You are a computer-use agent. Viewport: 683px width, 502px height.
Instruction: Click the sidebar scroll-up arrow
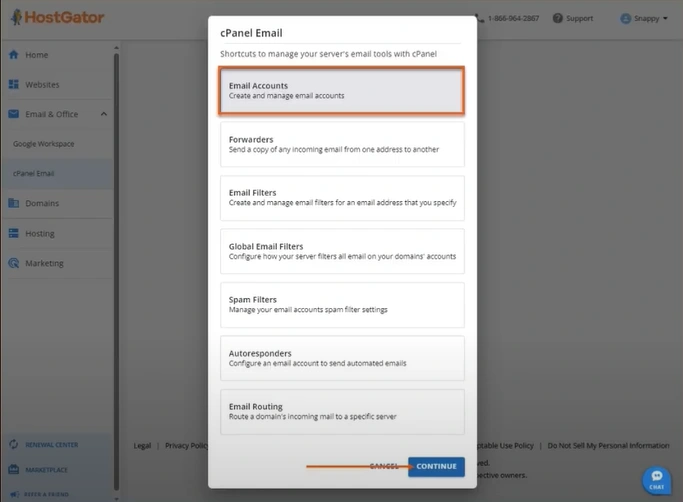click(116, 47)
